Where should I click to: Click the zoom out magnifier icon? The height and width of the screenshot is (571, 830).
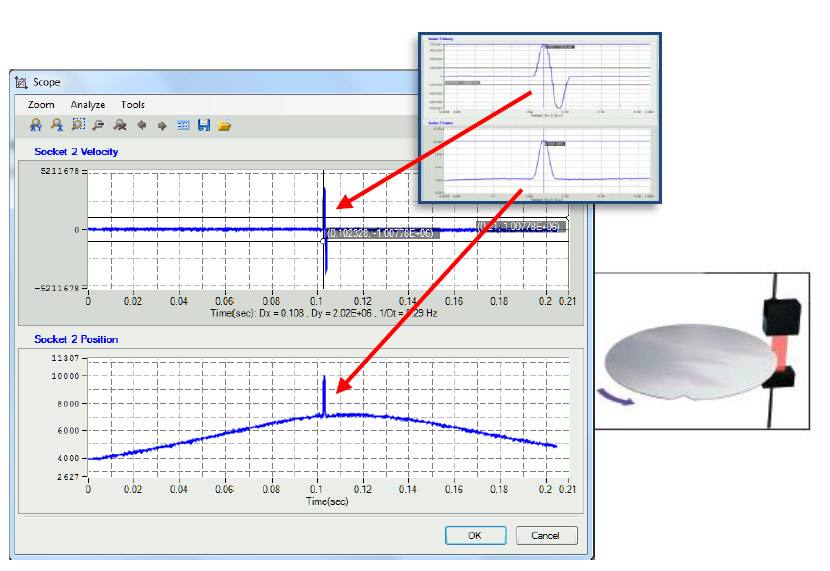click(98, 125)
